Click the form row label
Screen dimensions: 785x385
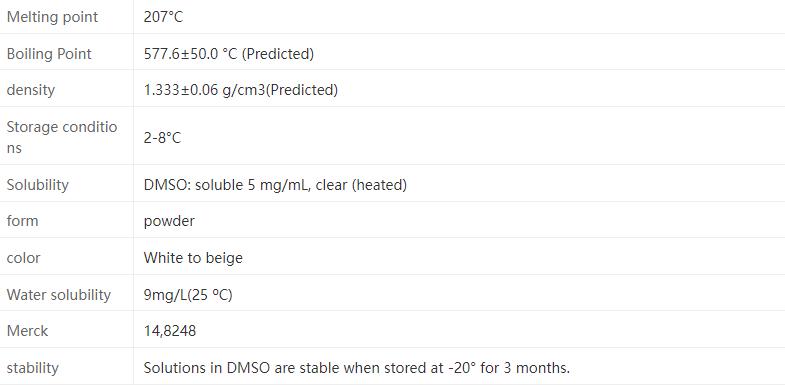point(22,221)
